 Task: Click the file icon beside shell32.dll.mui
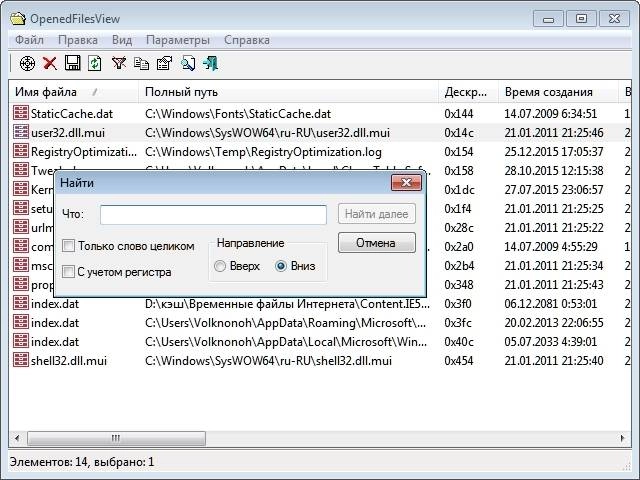pos(21,360)
